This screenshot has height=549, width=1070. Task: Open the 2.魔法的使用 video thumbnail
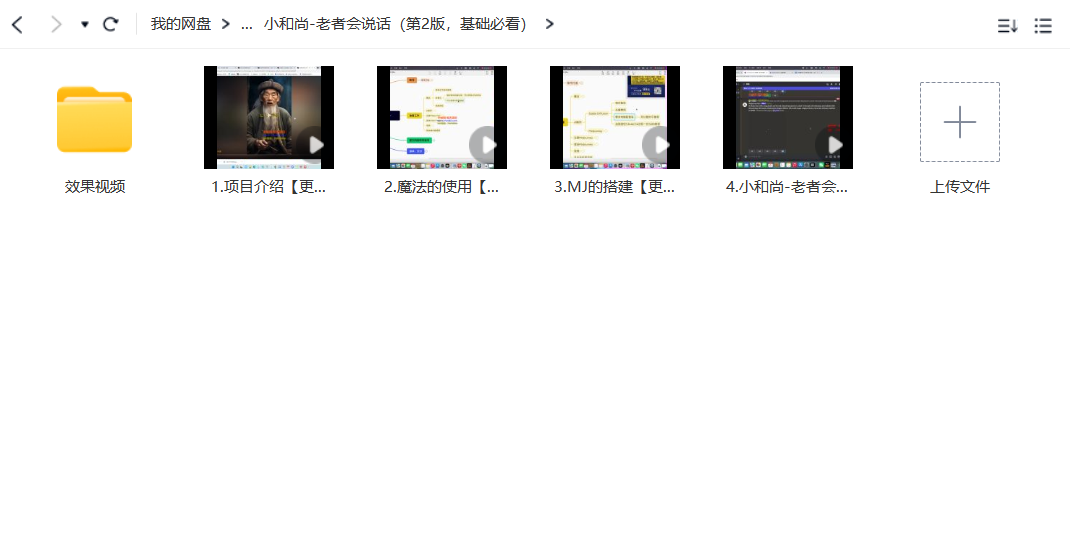point(442,117)
